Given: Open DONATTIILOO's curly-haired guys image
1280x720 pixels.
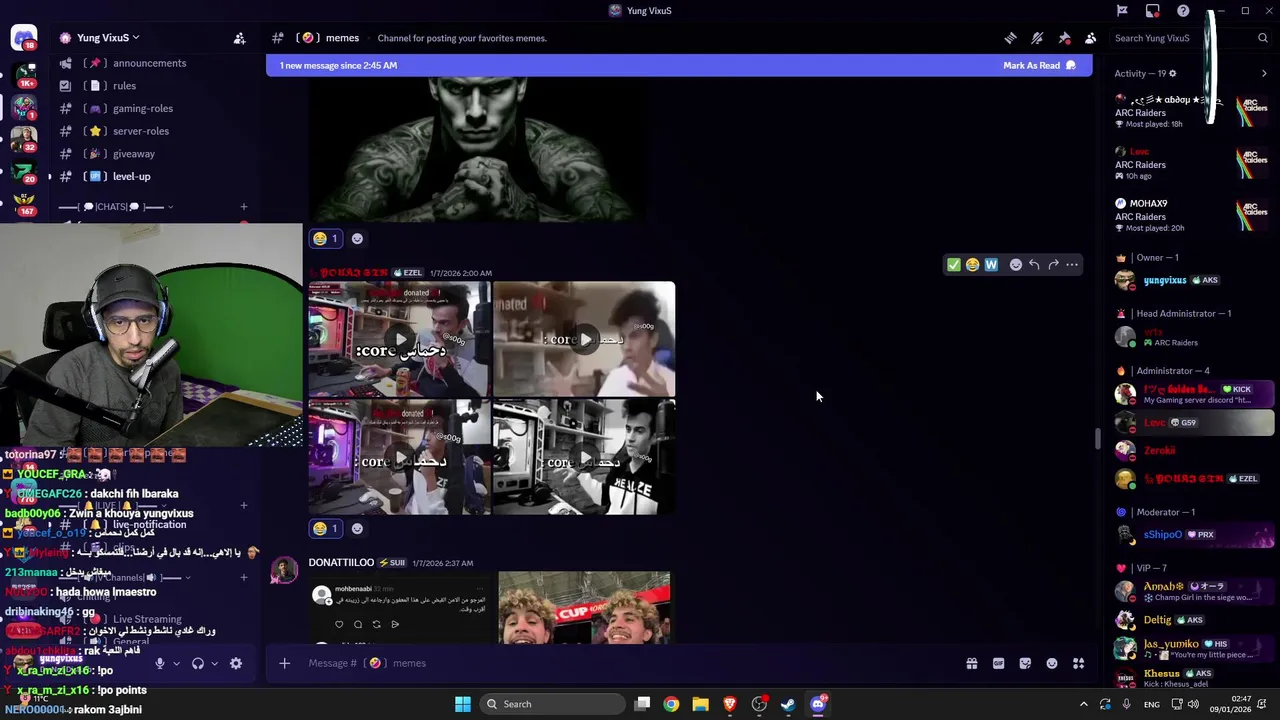Looking at the screenshot, I should click(x=584, y=608).
